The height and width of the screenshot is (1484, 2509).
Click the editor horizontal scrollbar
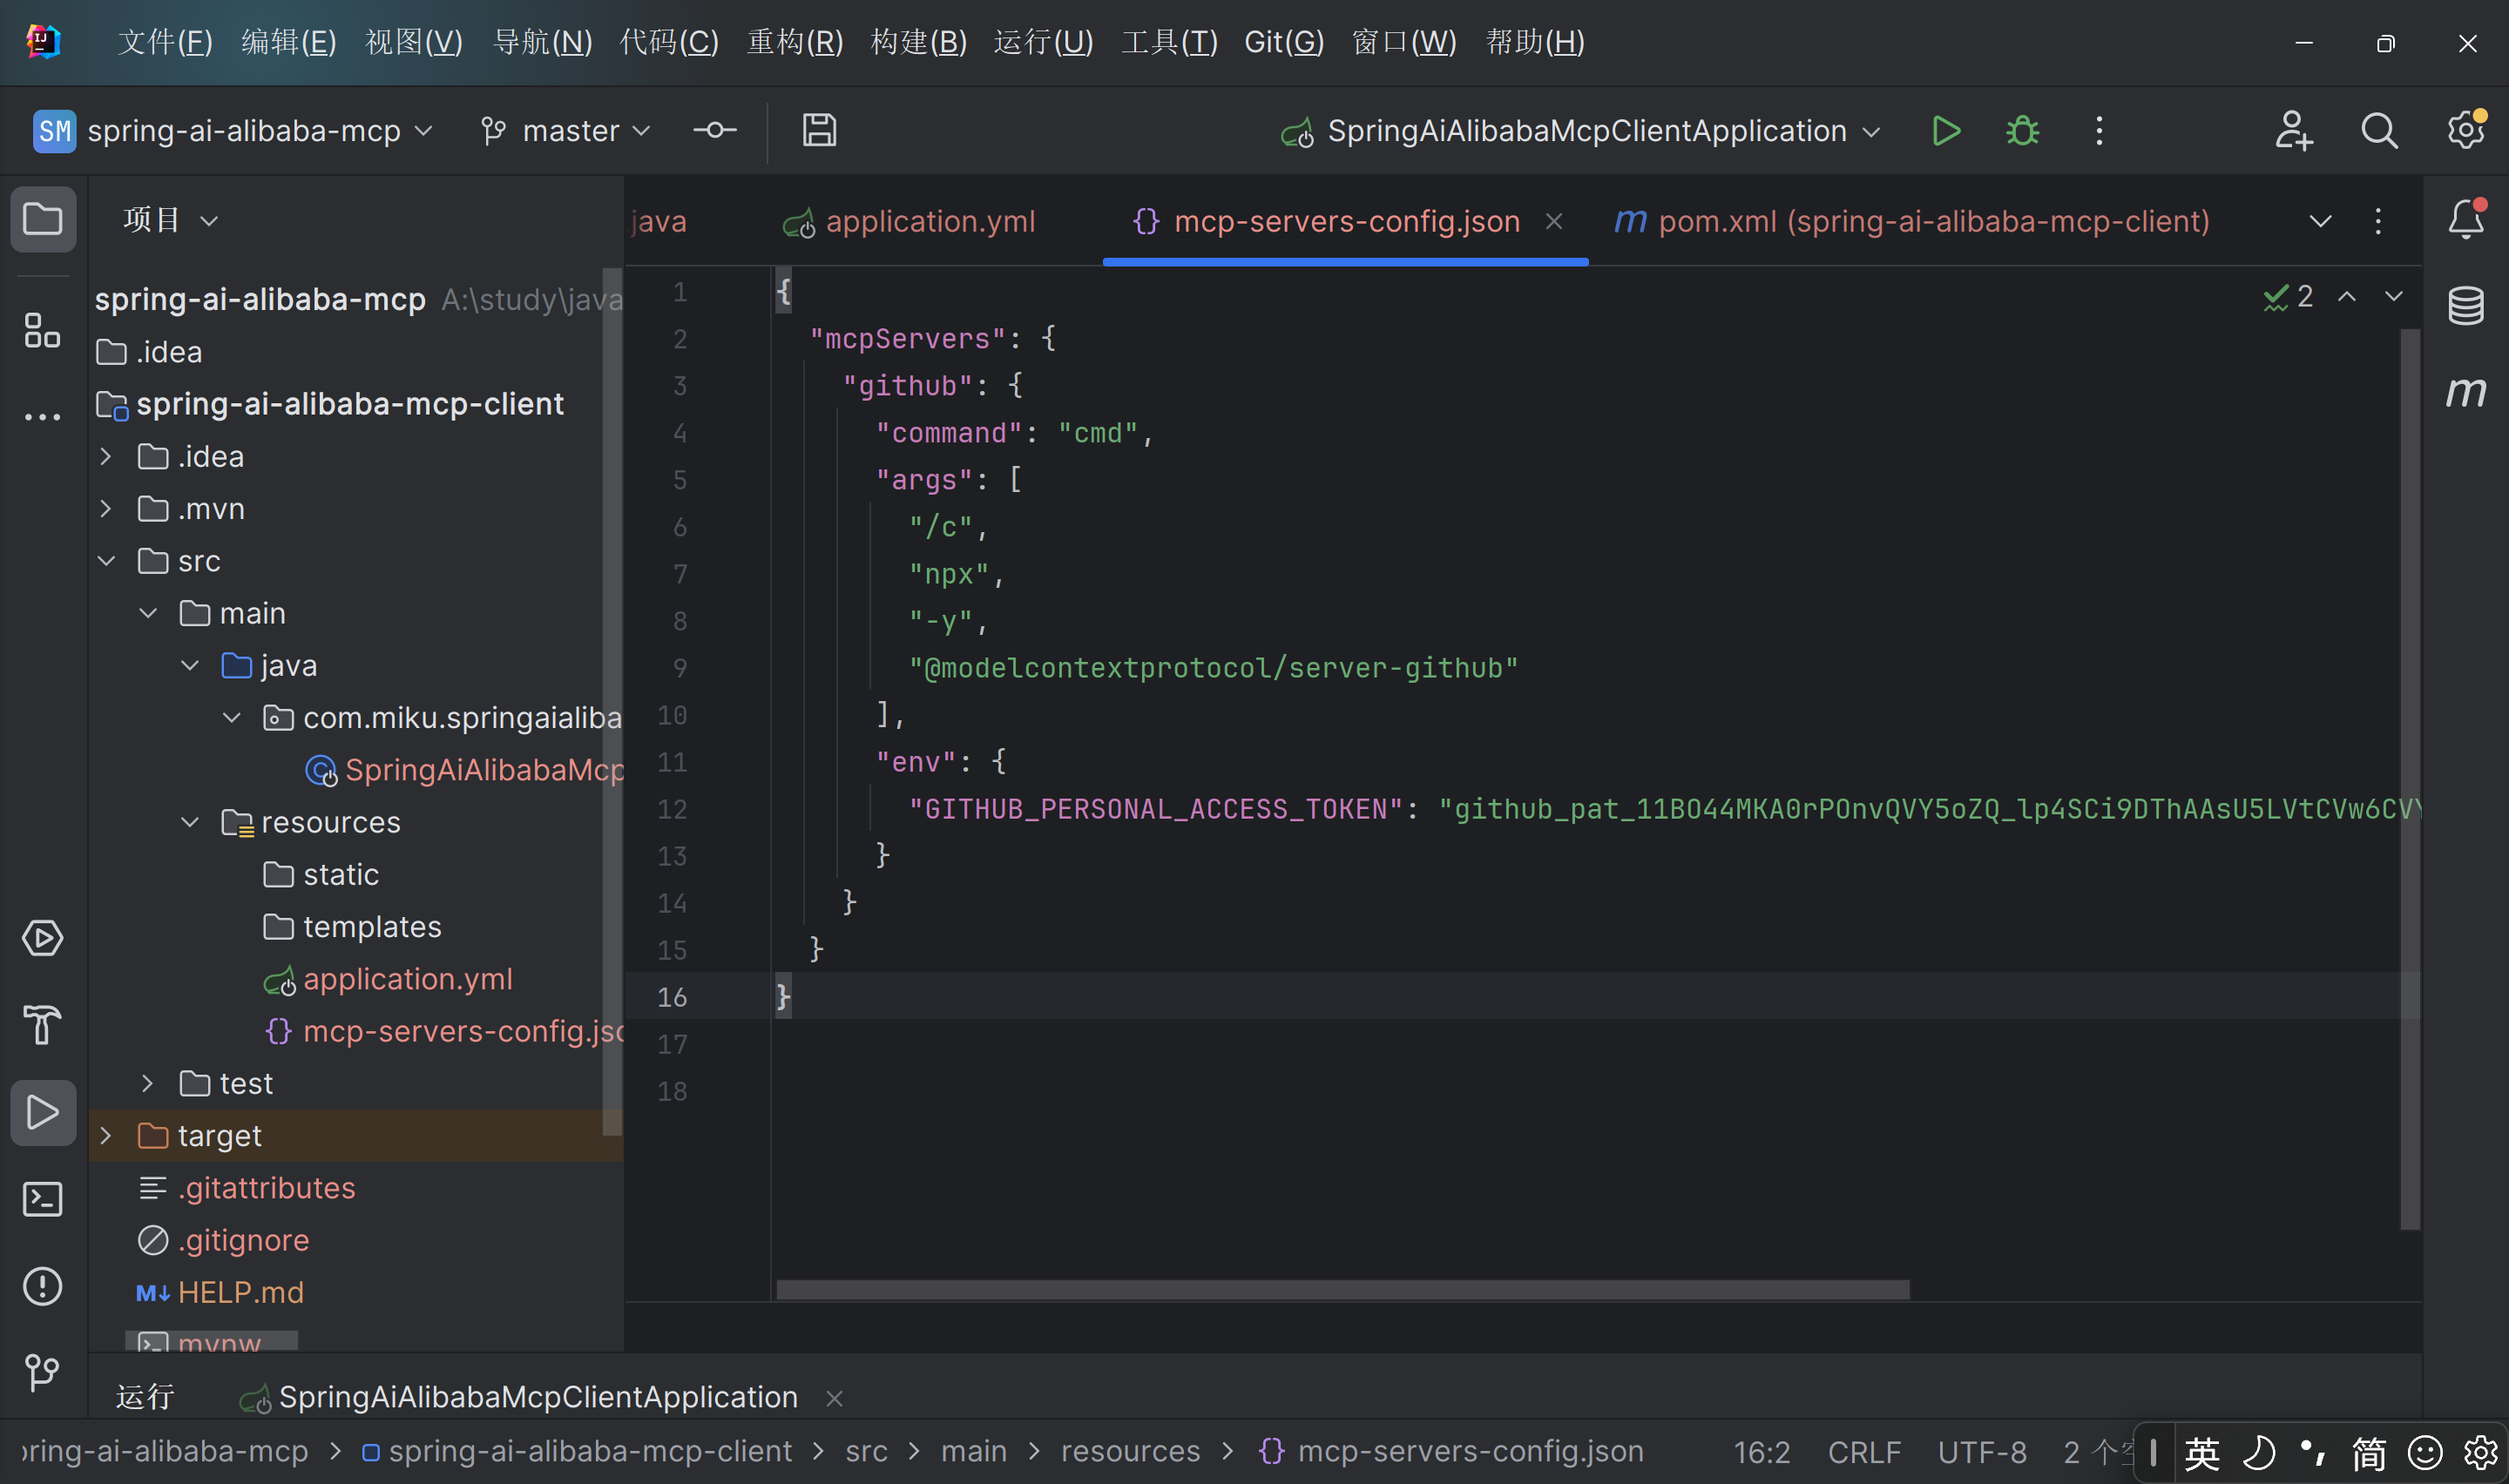coord(1342,1290)
